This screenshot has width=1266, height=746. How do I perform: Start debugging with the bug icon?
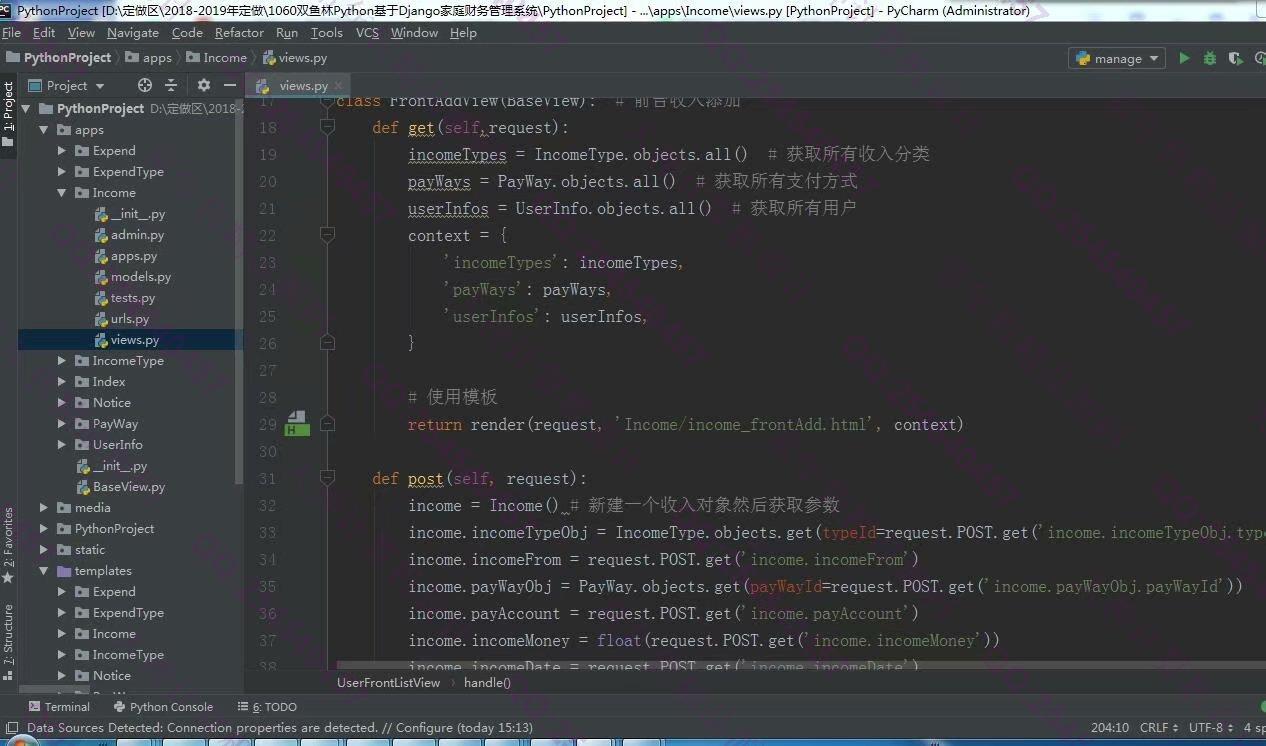pyautogui.click(x=1210, y=58)
